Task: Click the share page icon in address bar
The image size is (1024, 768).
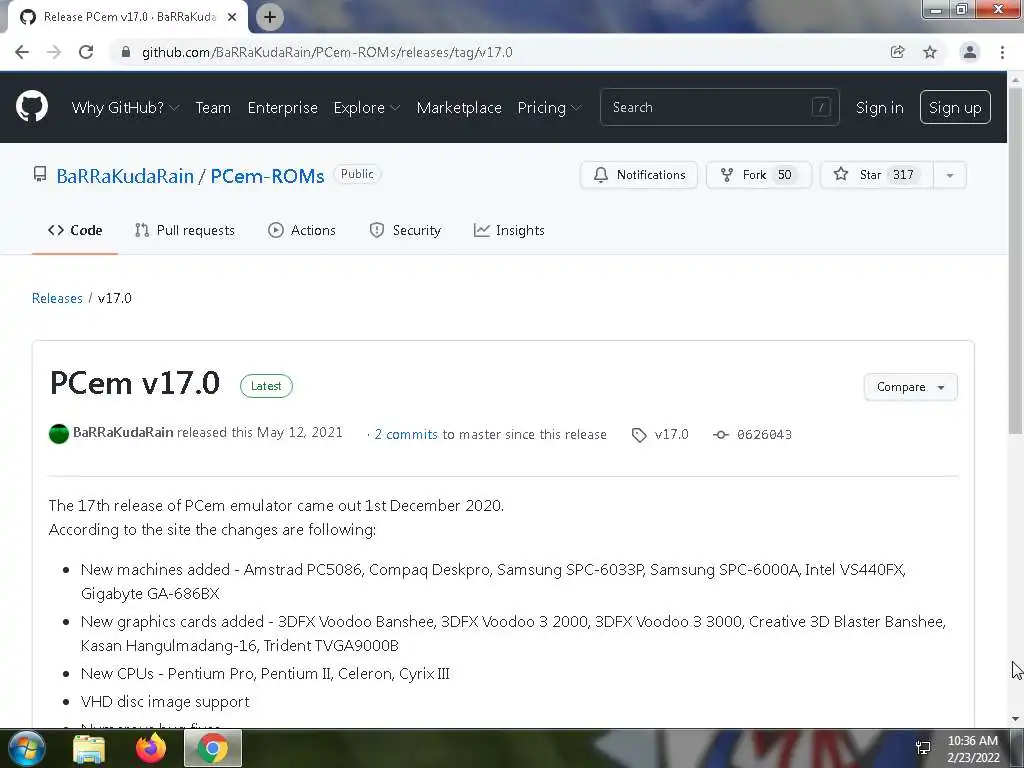Action: click(x=897, y=52)
